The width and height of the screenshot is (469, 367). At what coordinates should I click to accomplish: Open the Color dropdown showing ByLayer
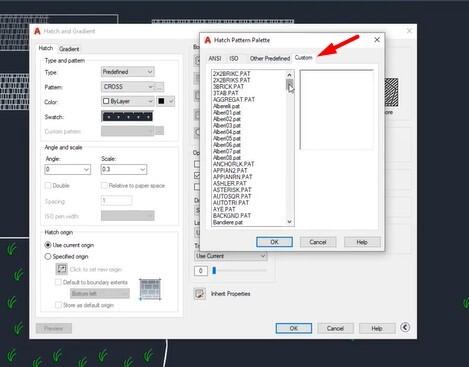point(128,101)
